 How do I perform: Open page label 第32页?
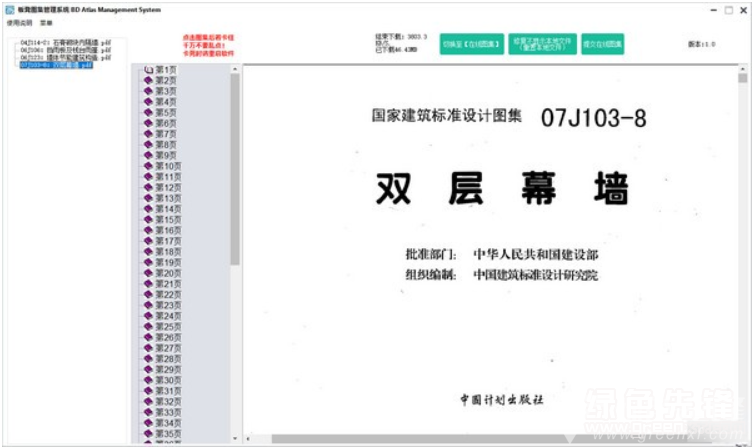tap(168, 402)
